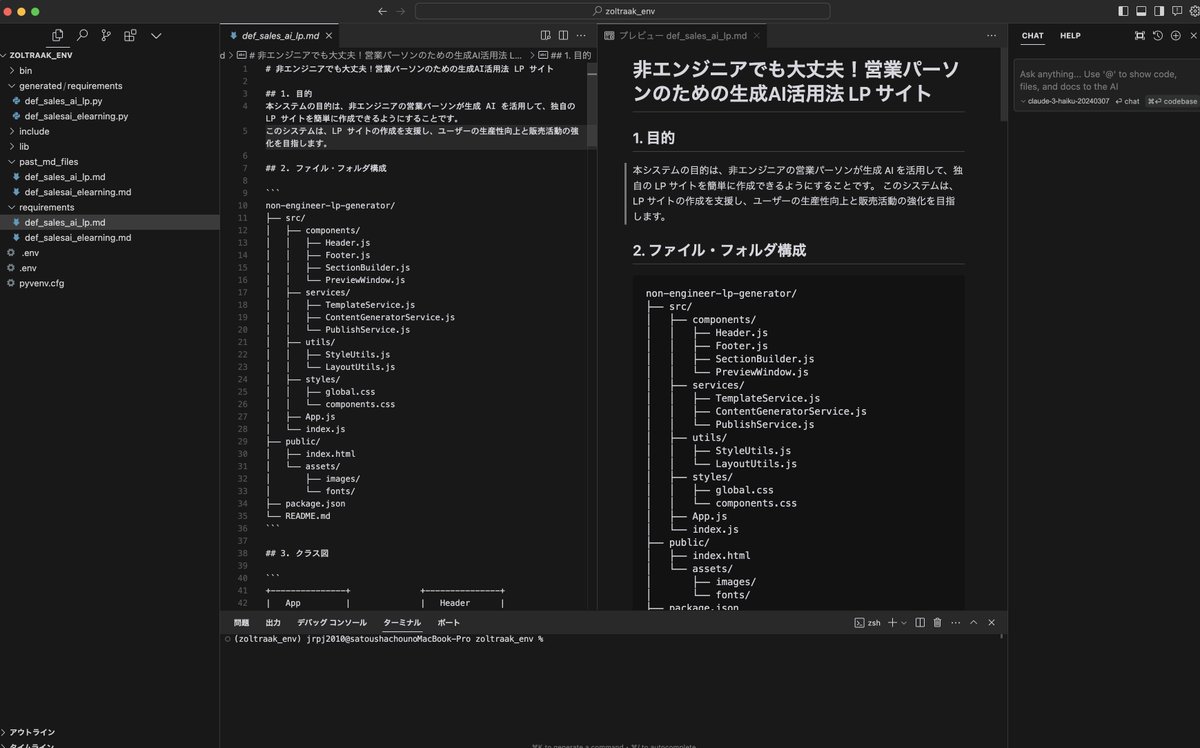The height and width of the screenshot is (748, 1200).
Task: Open the feedback icon in title bar
Action: click(x=1177, y=11)
